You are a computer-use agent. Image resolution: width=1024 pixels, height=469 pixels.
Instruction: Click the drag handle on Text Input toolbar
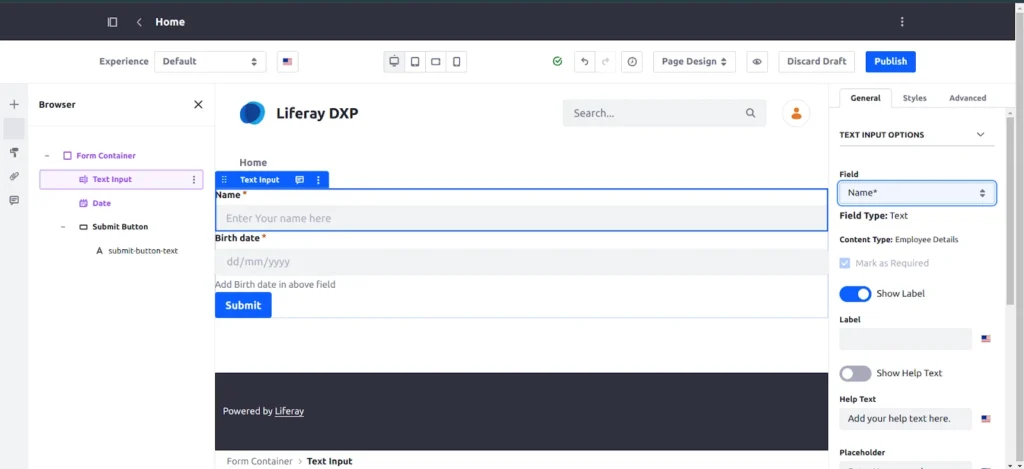click(x=225, y=180)
